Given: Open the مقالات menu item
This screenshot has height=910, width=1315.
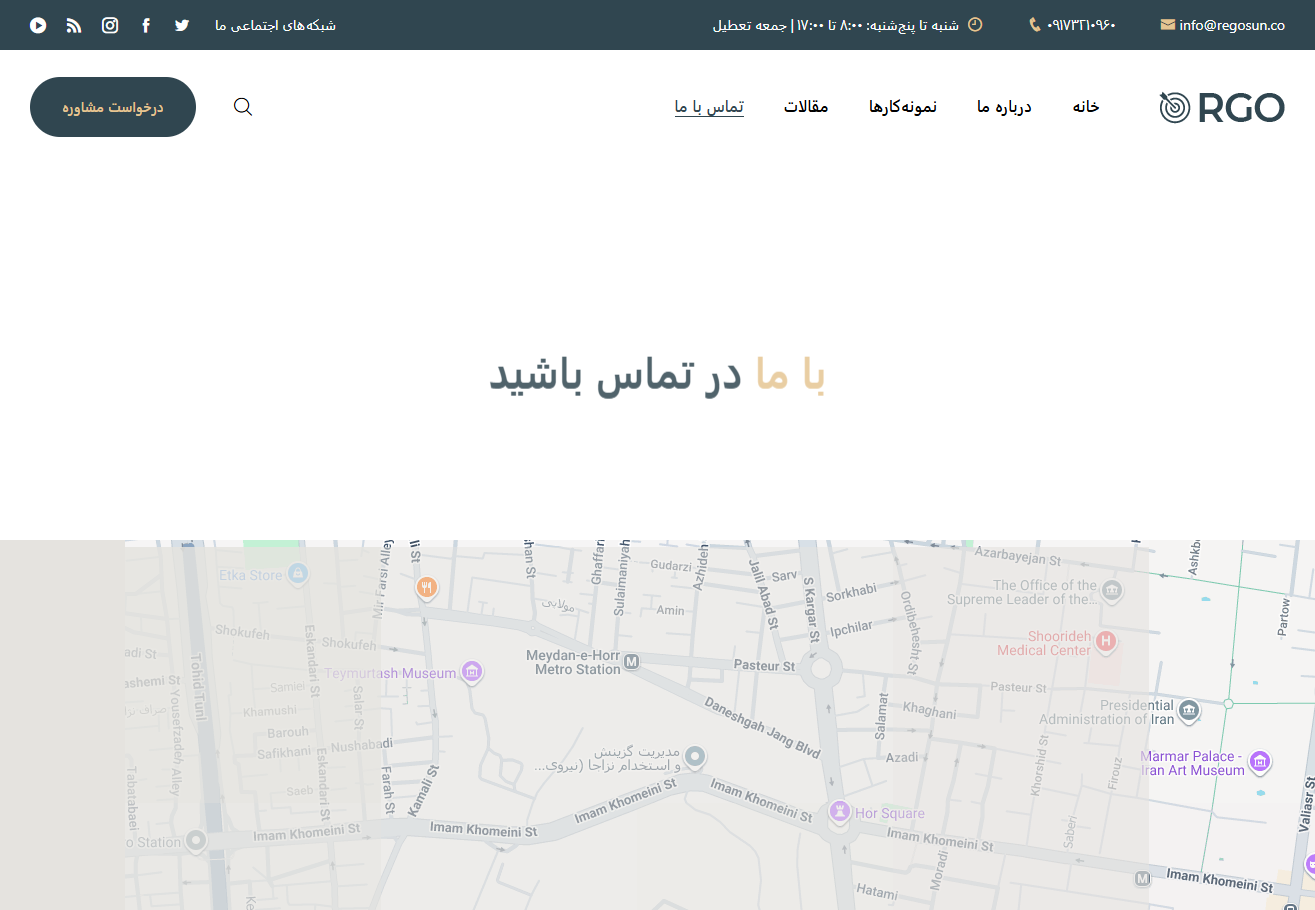Looking at the screenshot, I should click(x=806, y=106).
